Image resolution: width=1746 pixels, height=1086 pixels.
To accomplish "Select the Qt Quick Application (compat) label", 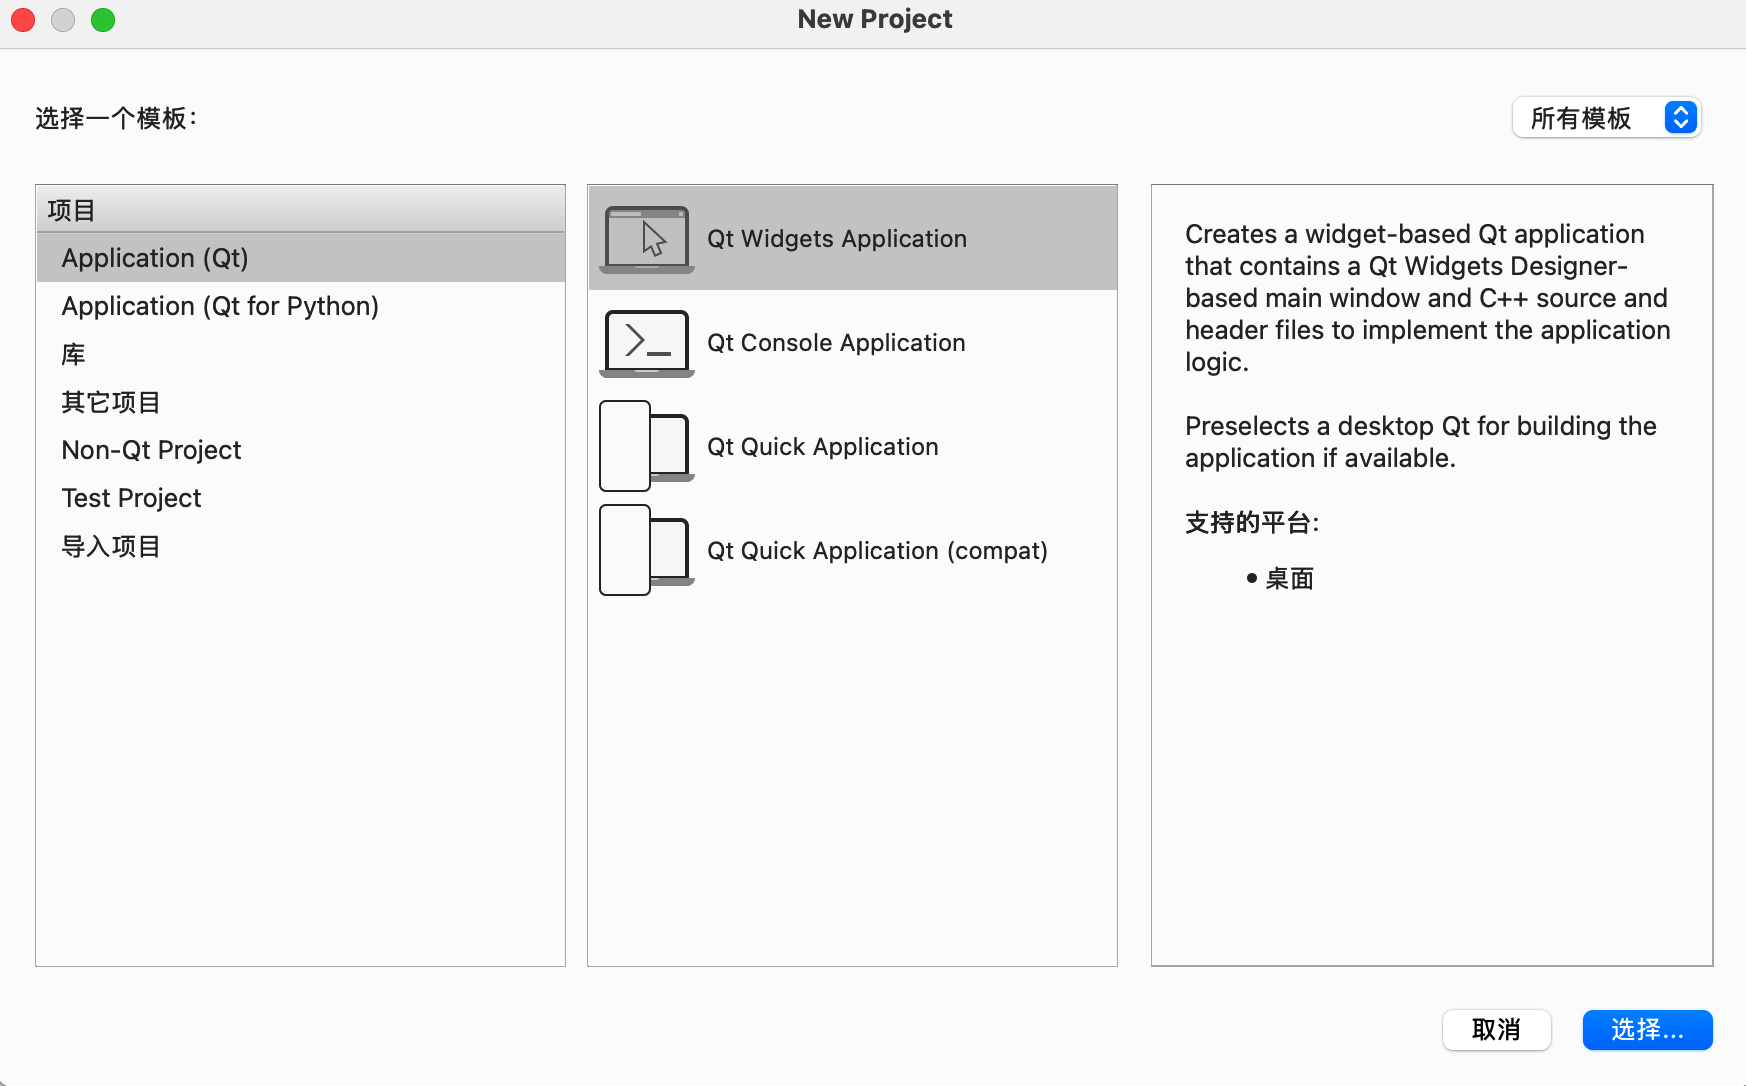I will [x=877, y=551].
